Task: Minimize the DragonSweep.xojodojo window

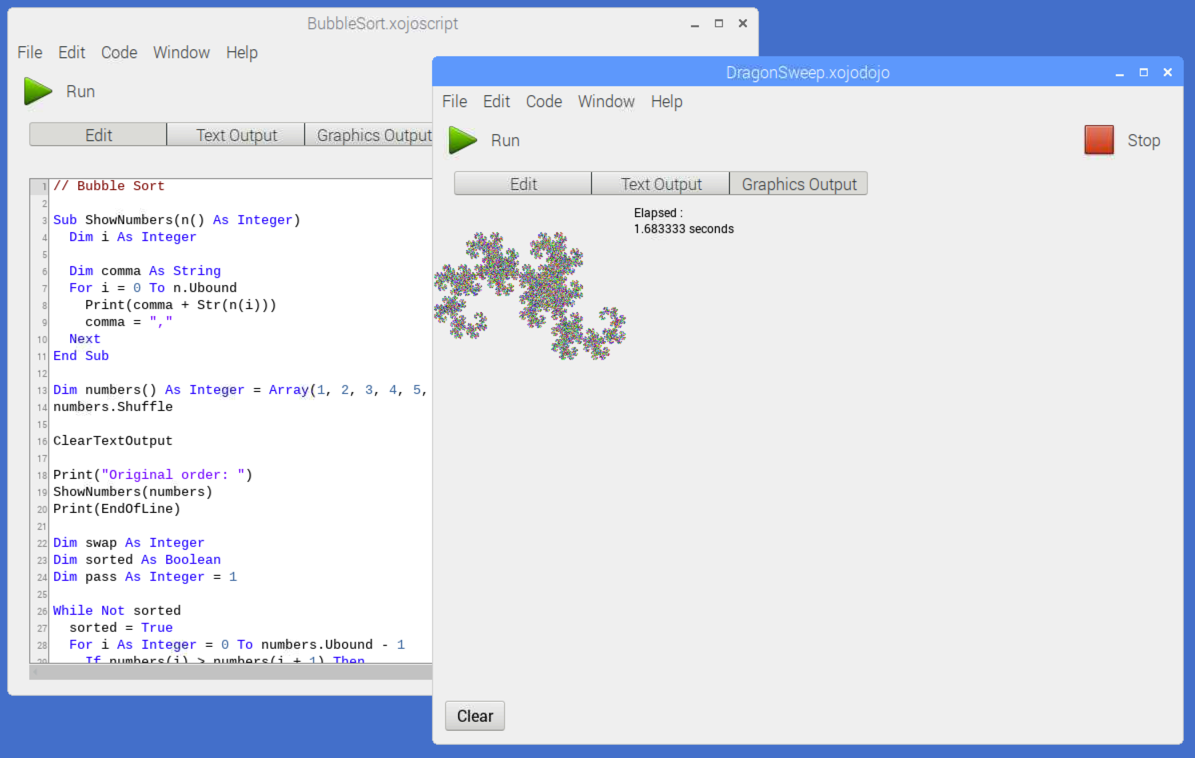Action: point(1120,73)
